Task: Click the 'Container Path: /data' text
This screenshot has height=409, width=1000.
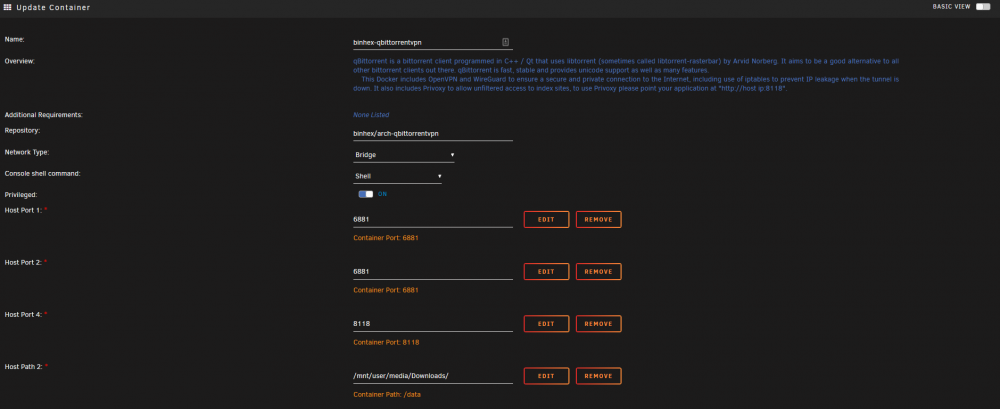Action: tap(387, 395)
